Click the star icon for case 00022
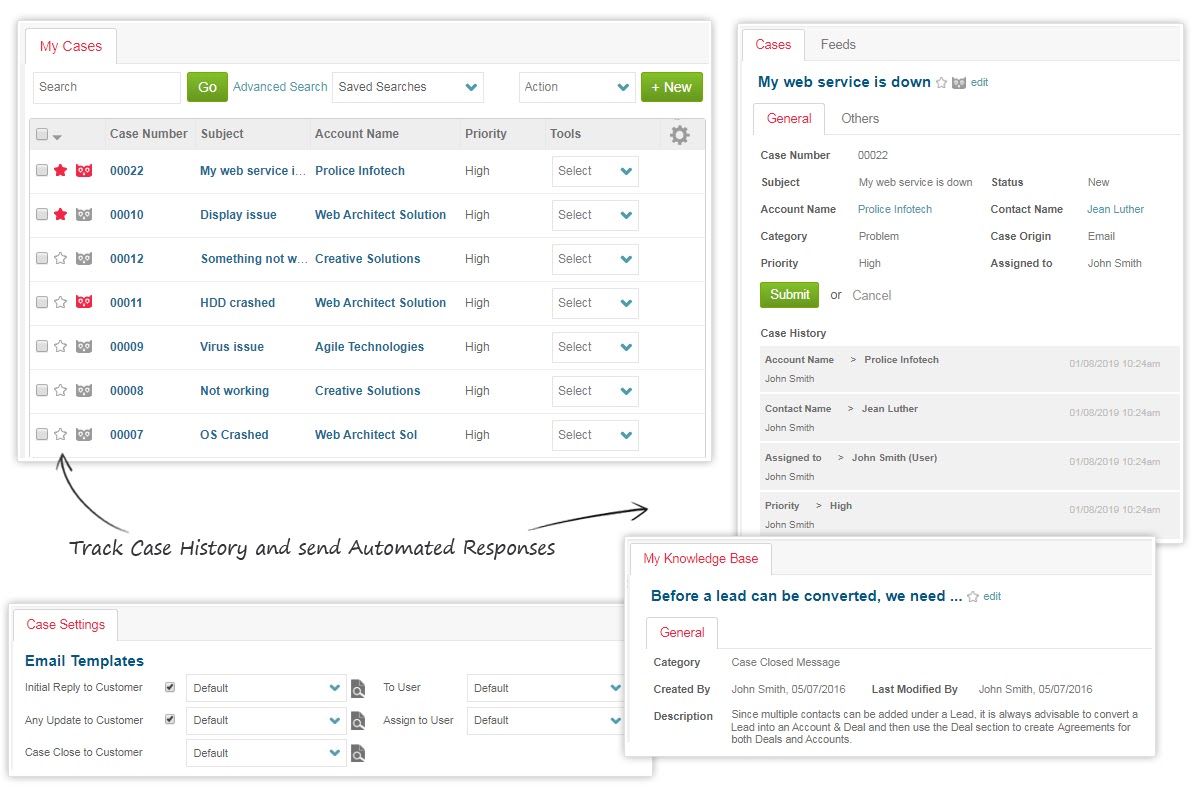Screen dimensions: 1200x800 pyautogui.click(x=60, y=171)
